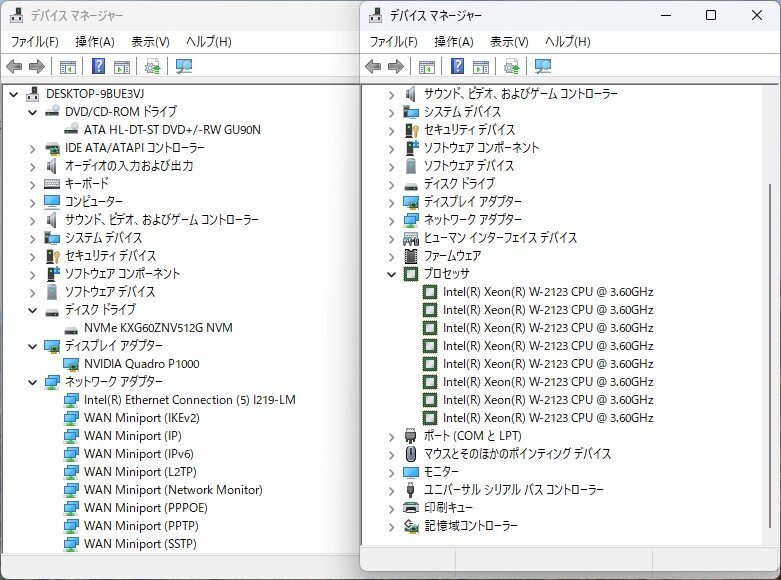
Task: Click Update driver icon in right window toolbar
Action: pos(512,66)
